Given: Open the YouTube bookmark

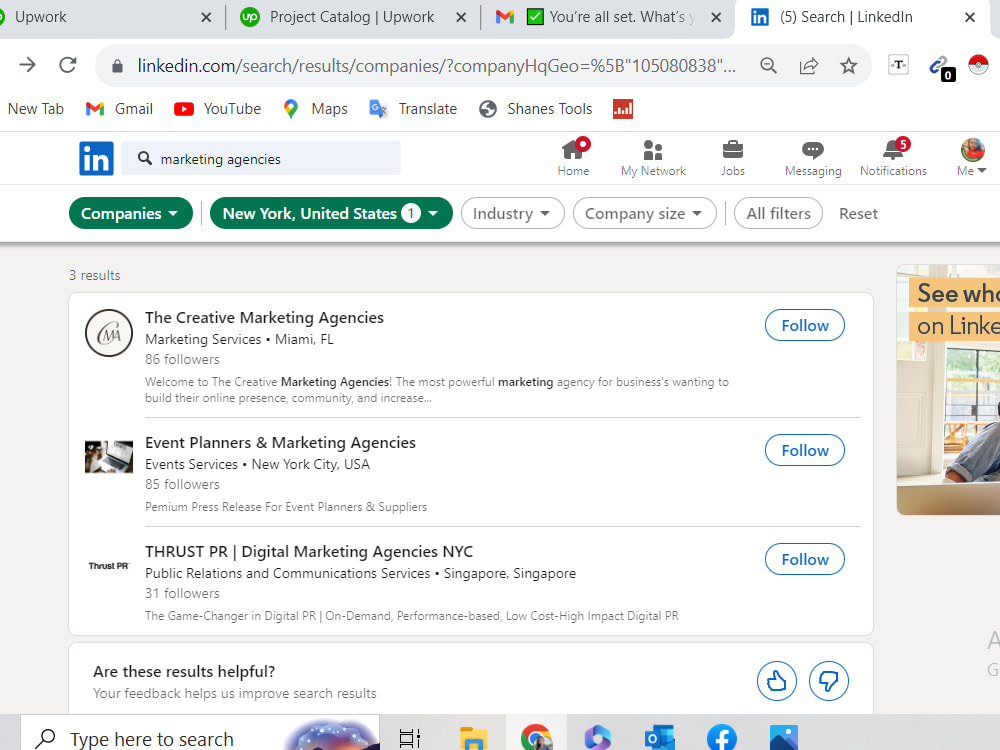Looking at the screenshot, I should tap(217, 109).
